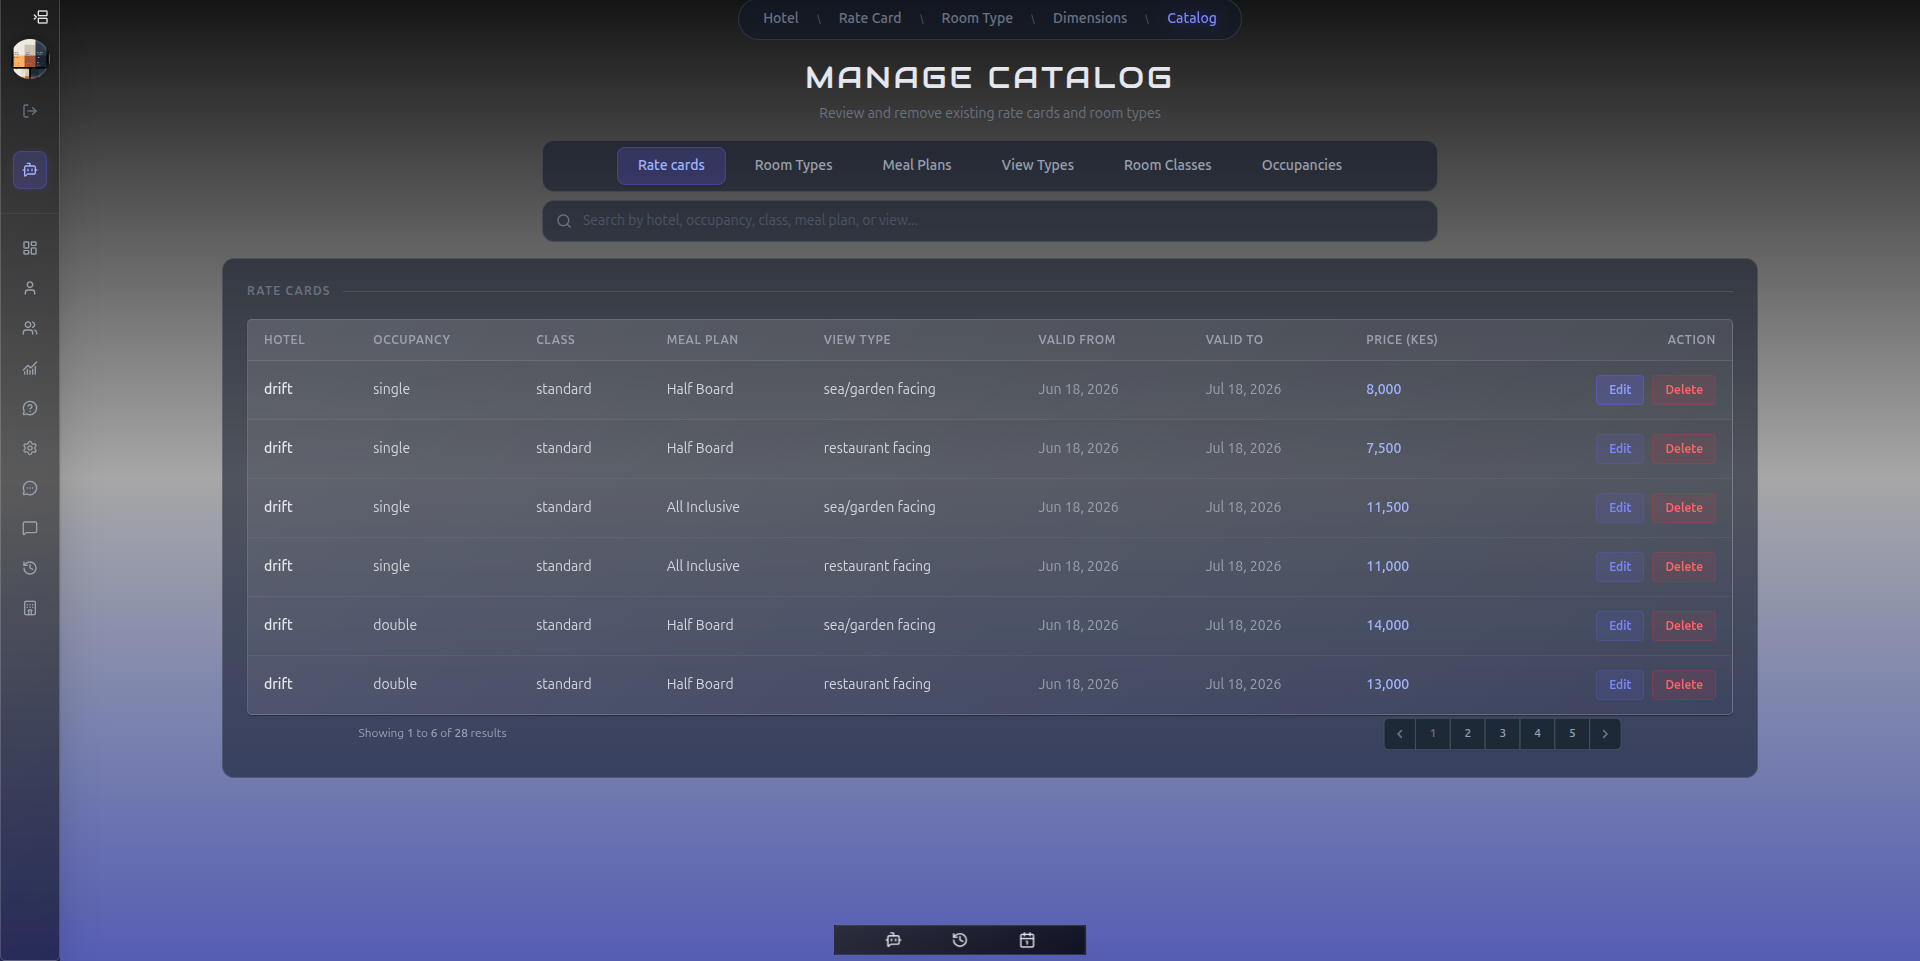
Task: Open the analytics chart icon in sidebar
Action: [x=30, y=368]
